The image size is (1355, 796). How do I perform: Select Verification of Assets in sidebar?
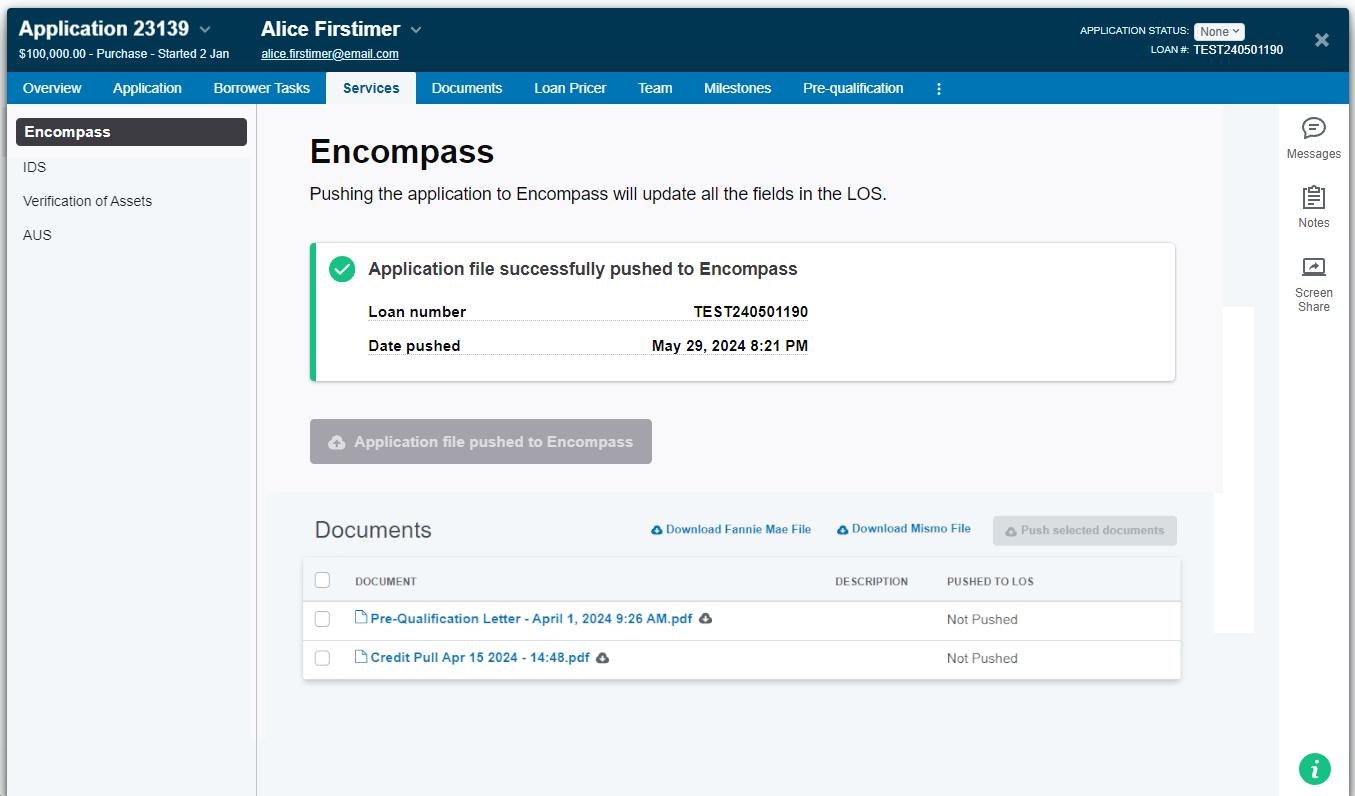[88, 201]
